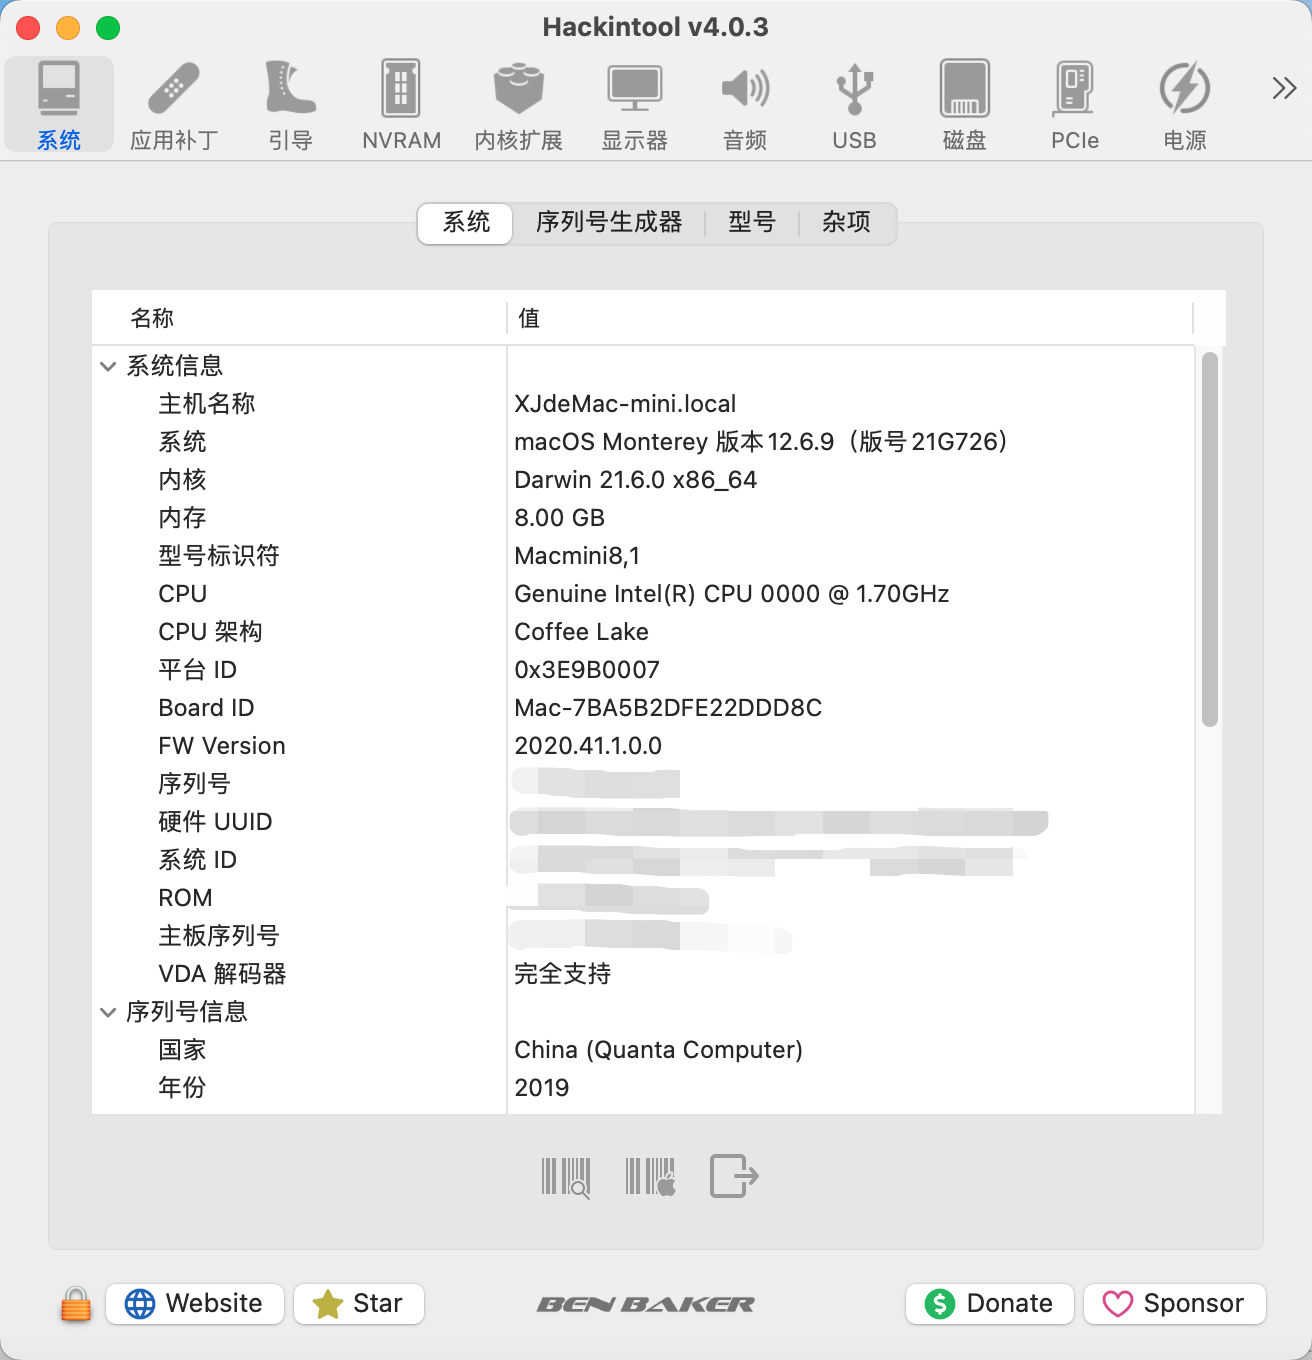This screenshot has height=1360, width=1312.
Task: Open the 引导 boot section
Action: (x=290, y=105)
